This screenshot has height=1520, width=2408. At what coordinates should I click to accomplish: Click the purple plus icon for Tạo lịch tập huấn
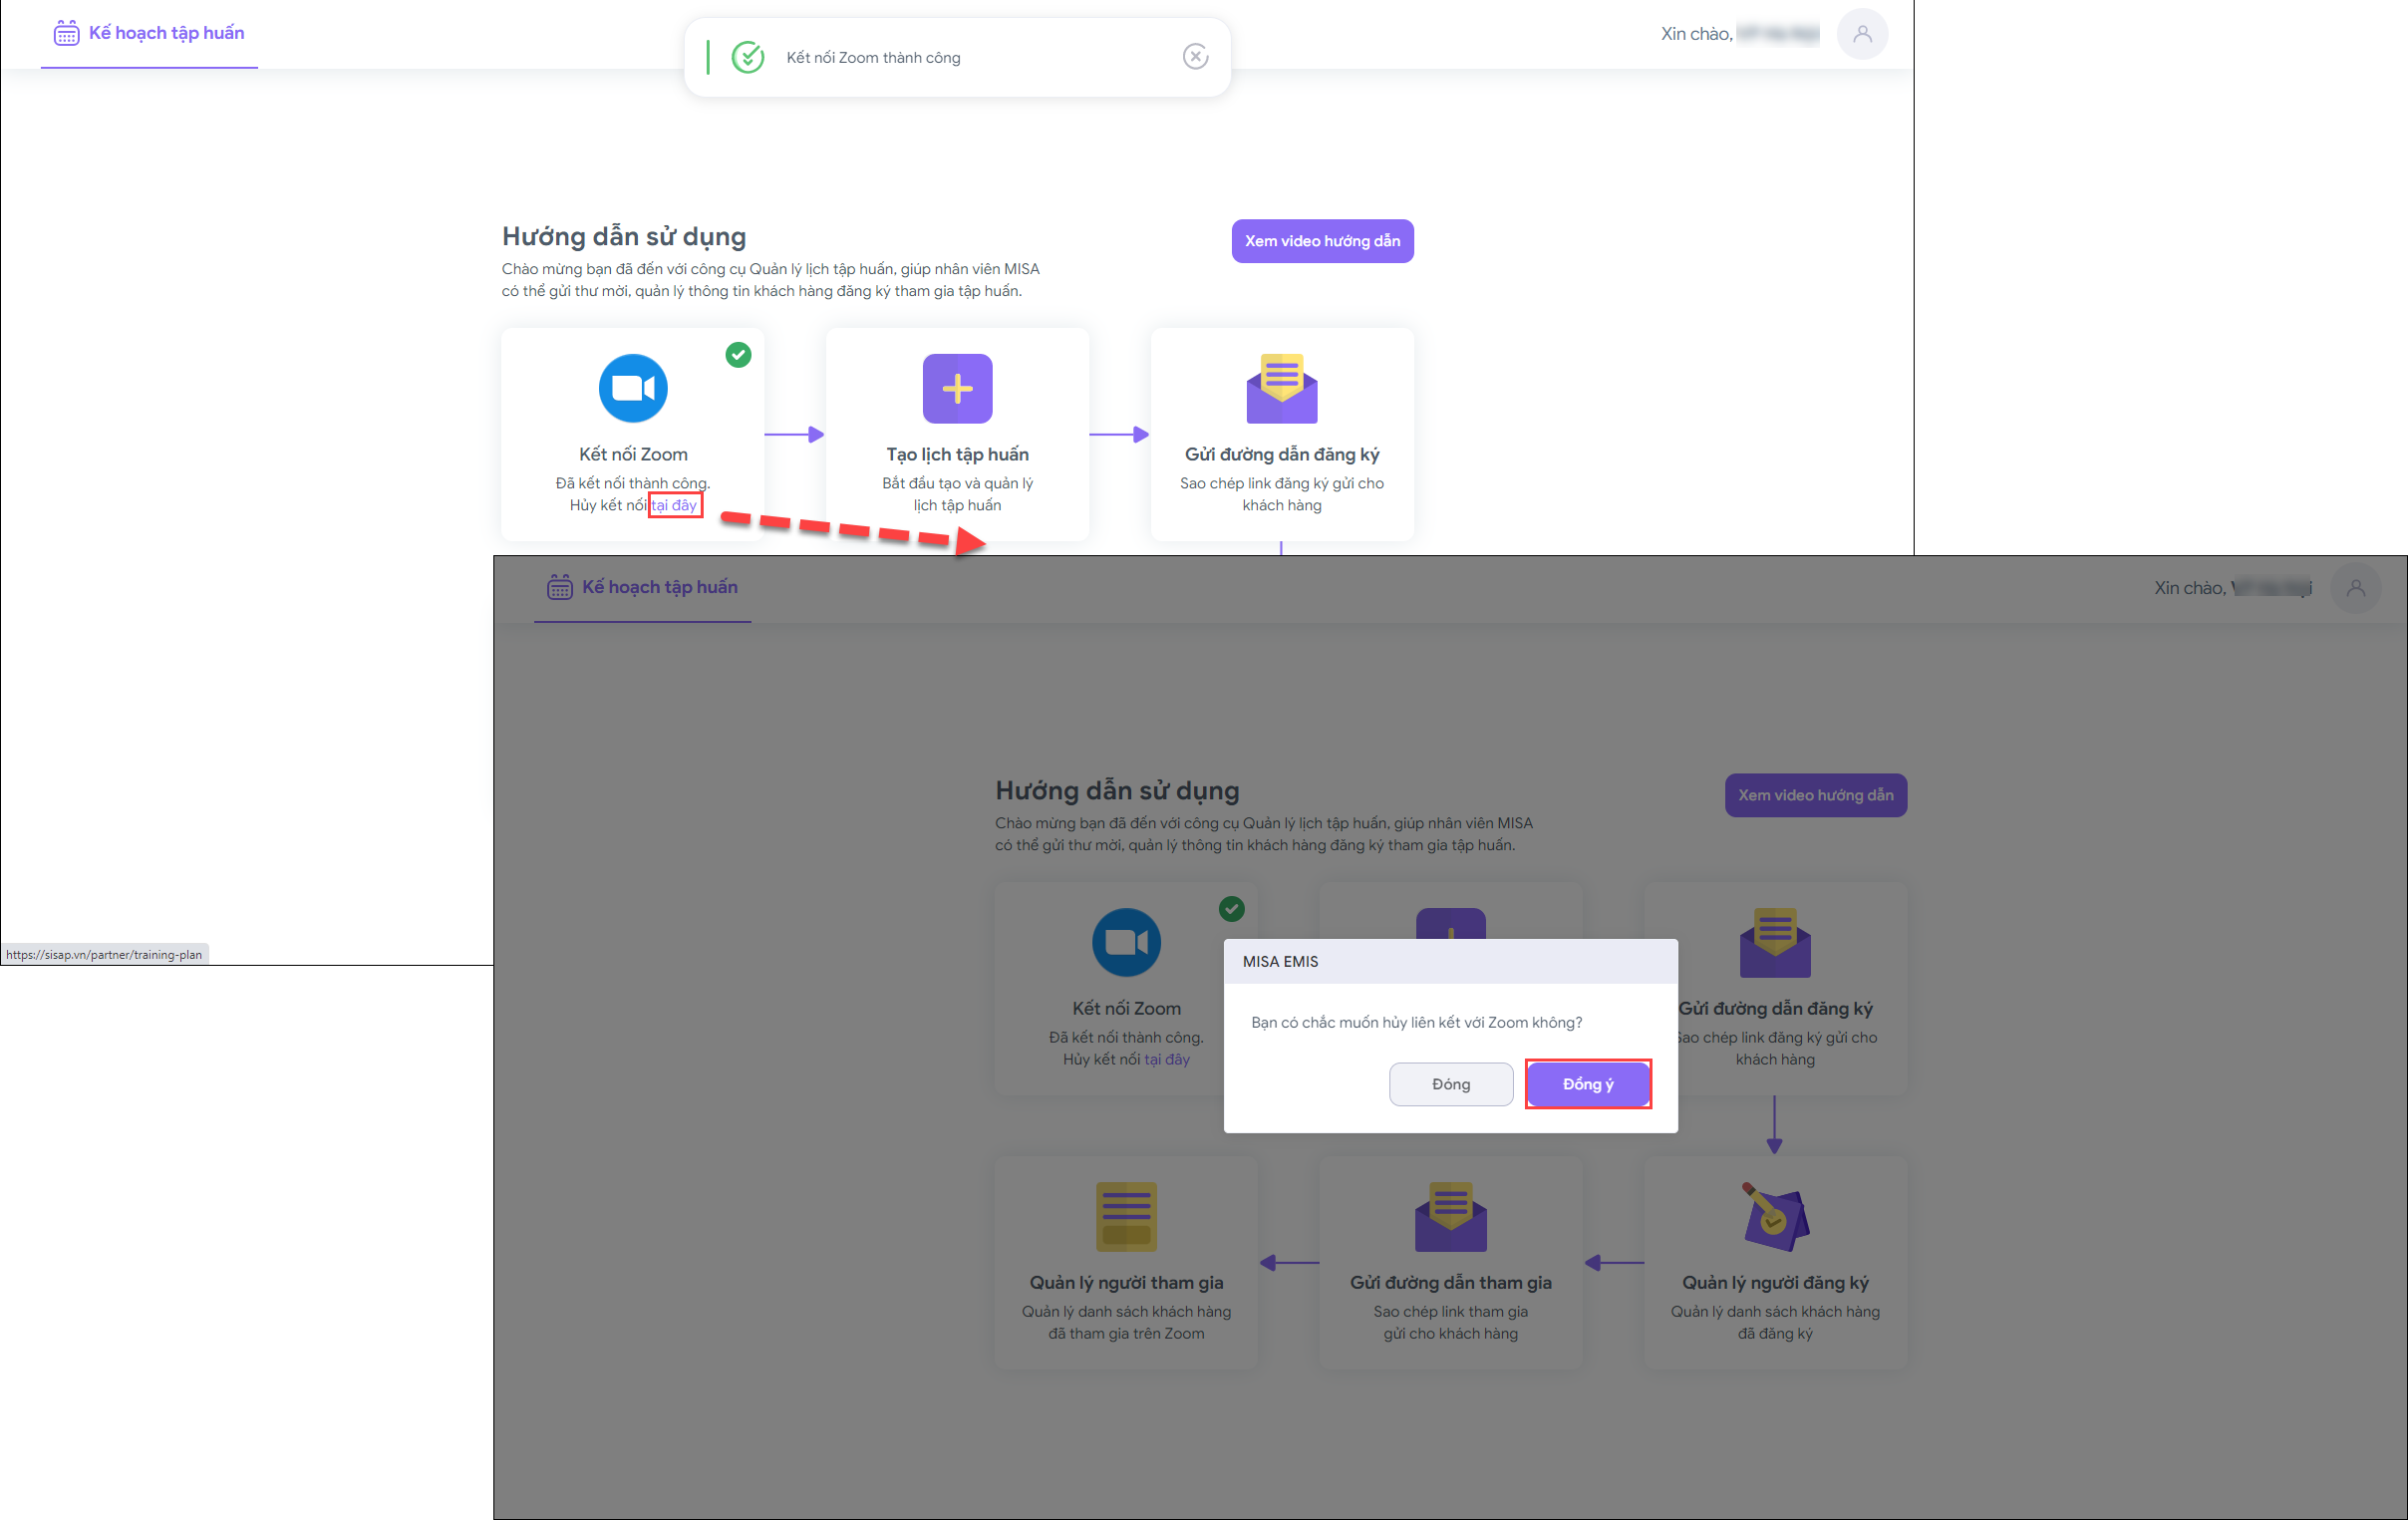[x=957, y=388]
